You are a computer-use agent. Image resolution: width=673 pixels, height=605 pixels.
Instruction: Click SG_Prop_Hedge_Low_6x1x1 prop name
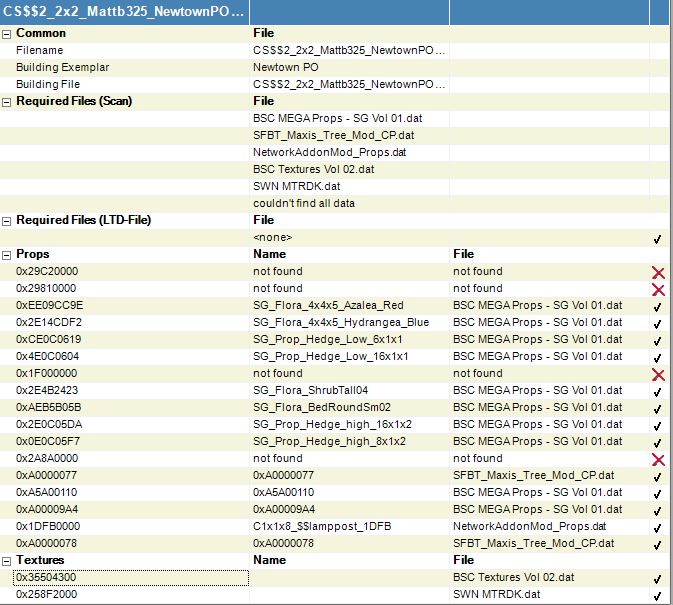pyautogui.click(x=327, y=339)
